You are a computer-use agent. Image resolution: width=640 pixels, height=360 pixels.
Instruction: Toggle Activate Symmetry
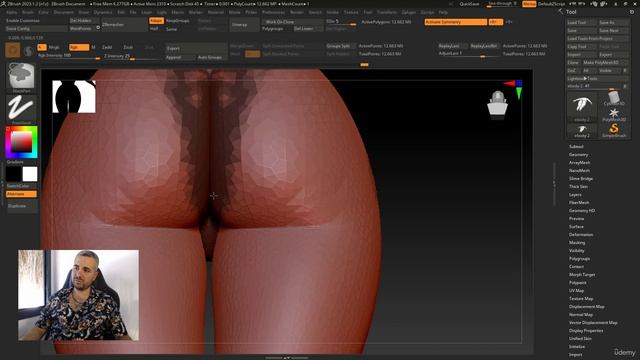pos(456,22)
